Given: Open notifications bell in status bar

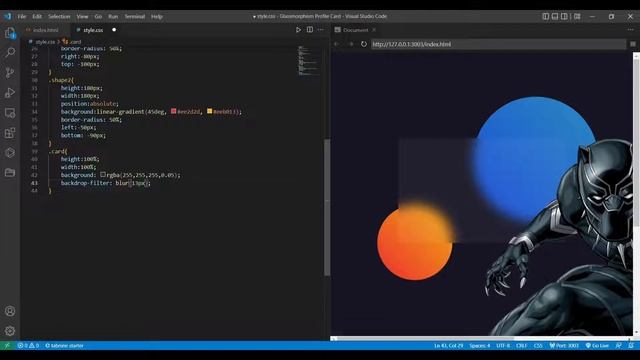Looking at the screenshot, I should [631, 345].
